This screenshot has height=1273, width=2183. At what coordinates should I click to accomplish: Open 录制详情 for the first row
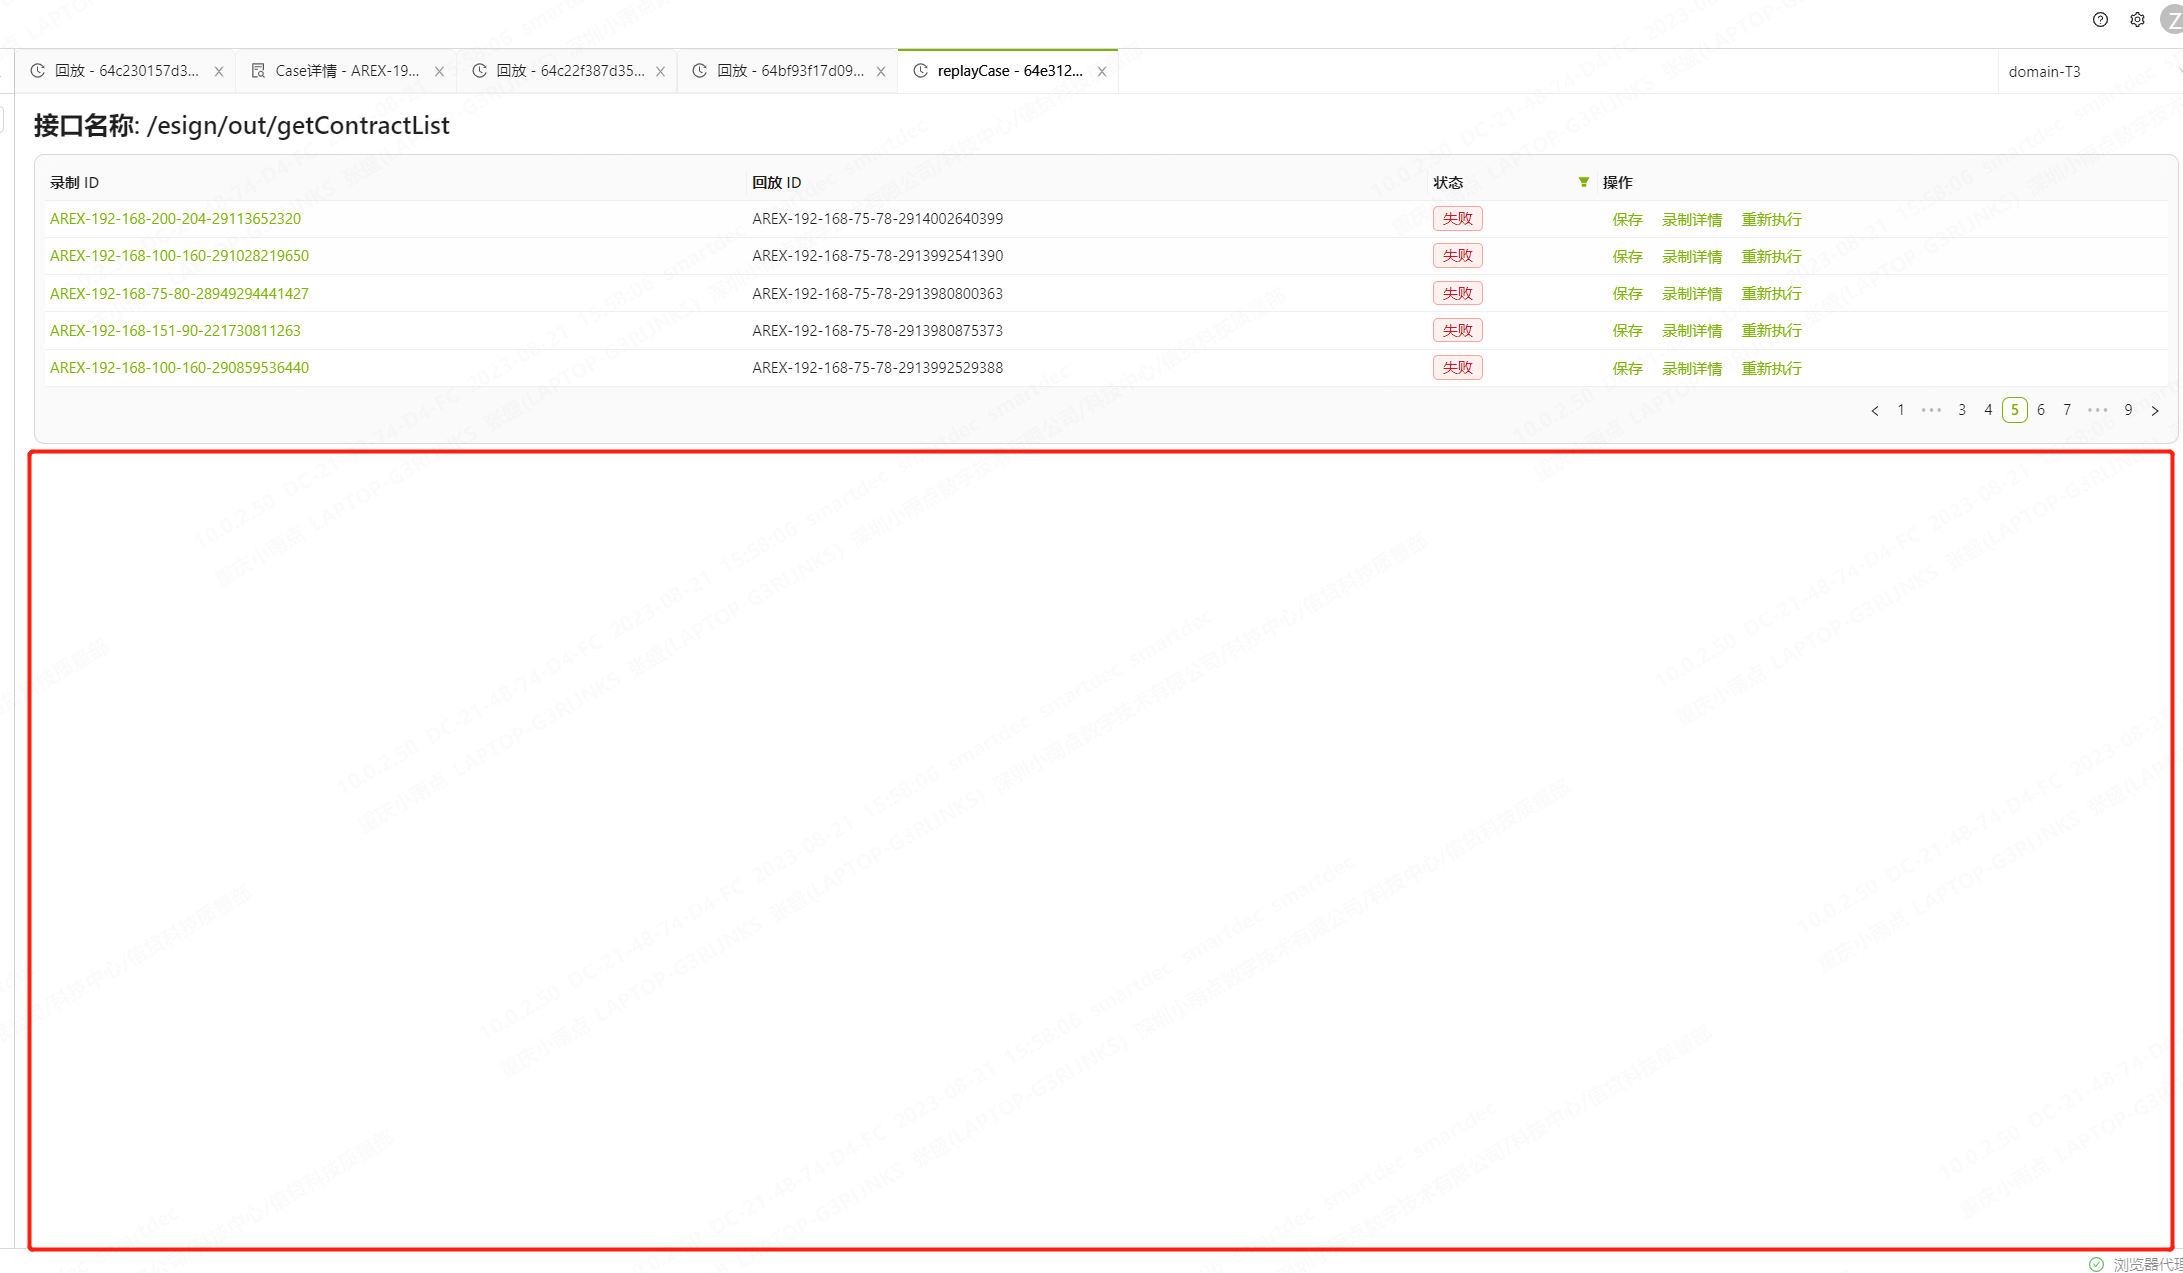[1692, 219]
